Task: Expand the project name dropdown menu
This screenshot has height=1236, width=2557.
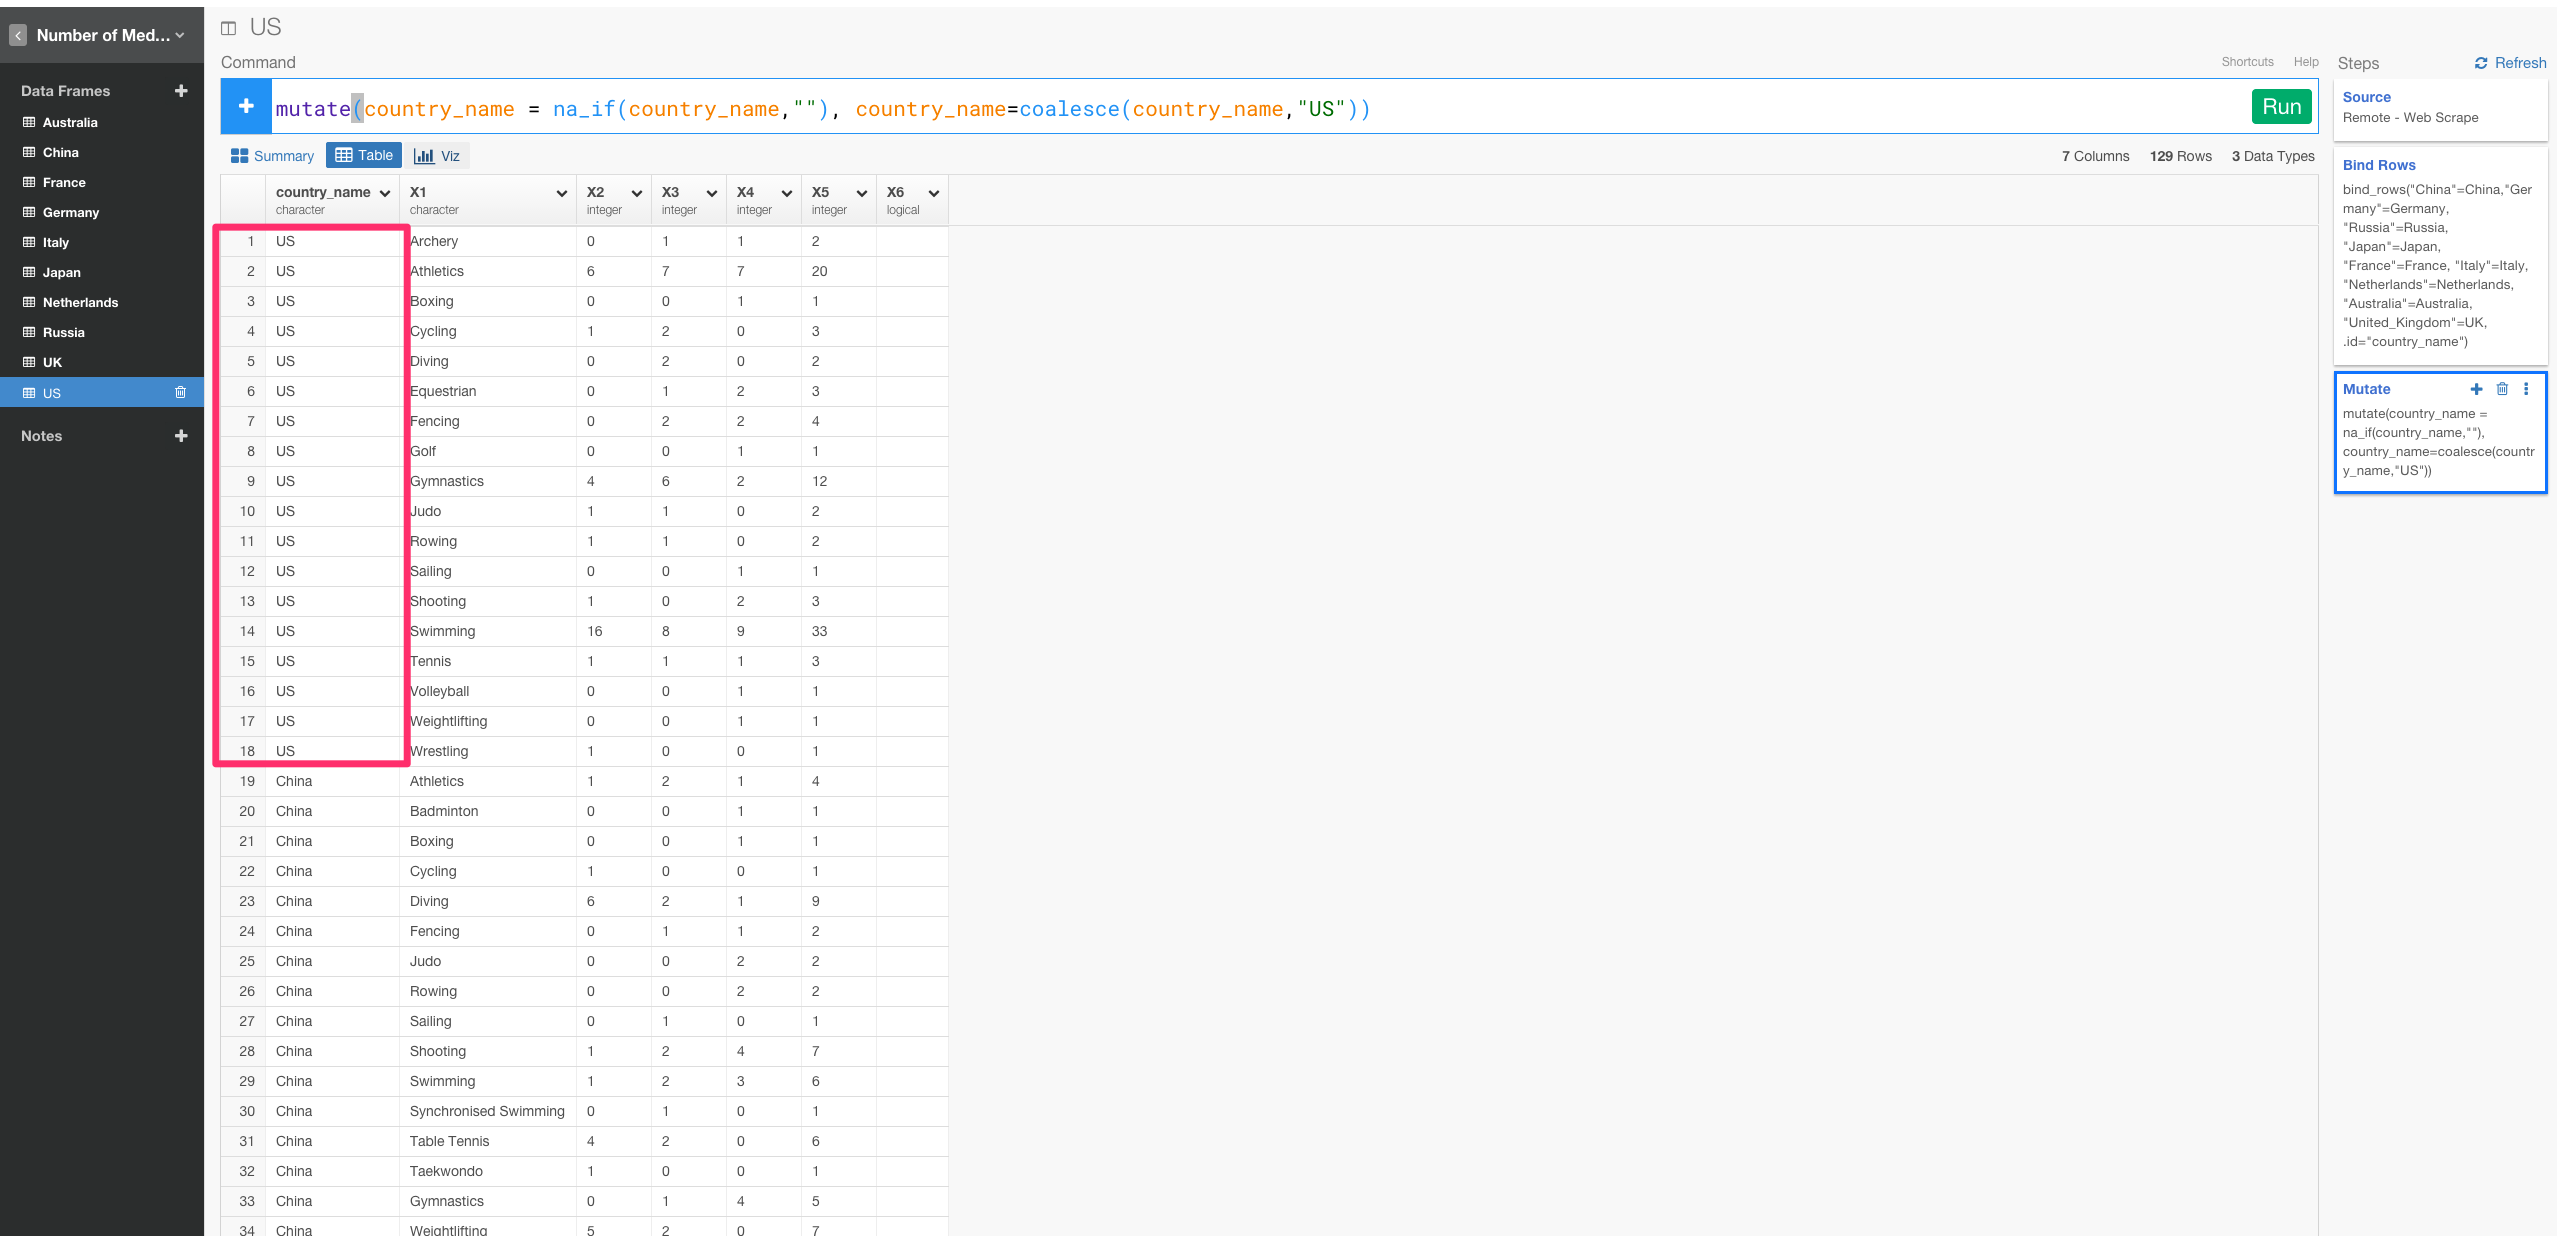Action: click(x=180, y=36)
